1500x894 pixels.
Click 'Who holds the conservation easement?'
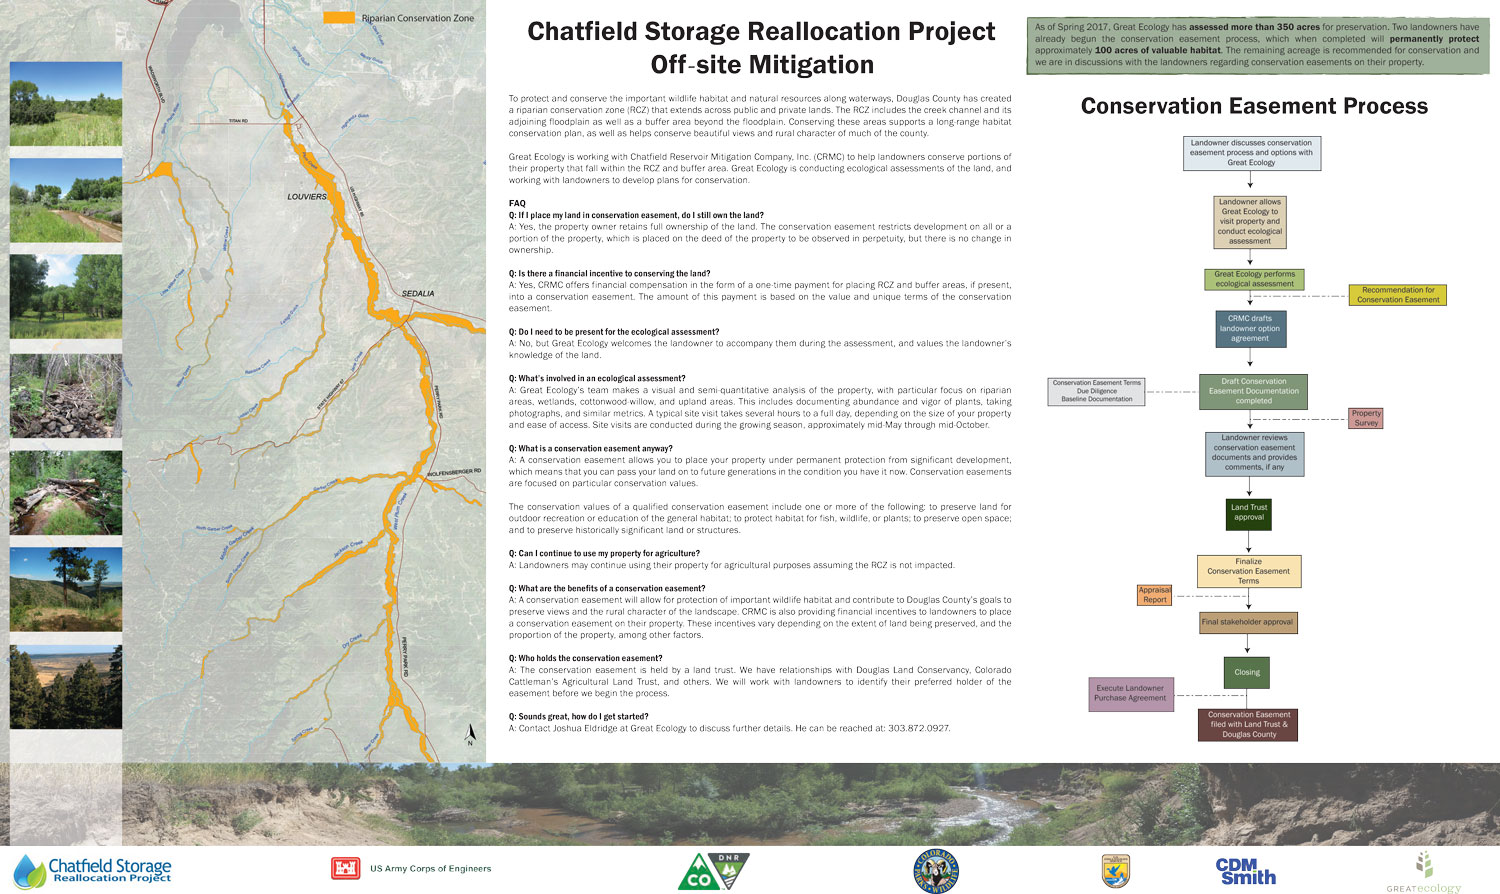pyautogui.click(x=585, y=658)
